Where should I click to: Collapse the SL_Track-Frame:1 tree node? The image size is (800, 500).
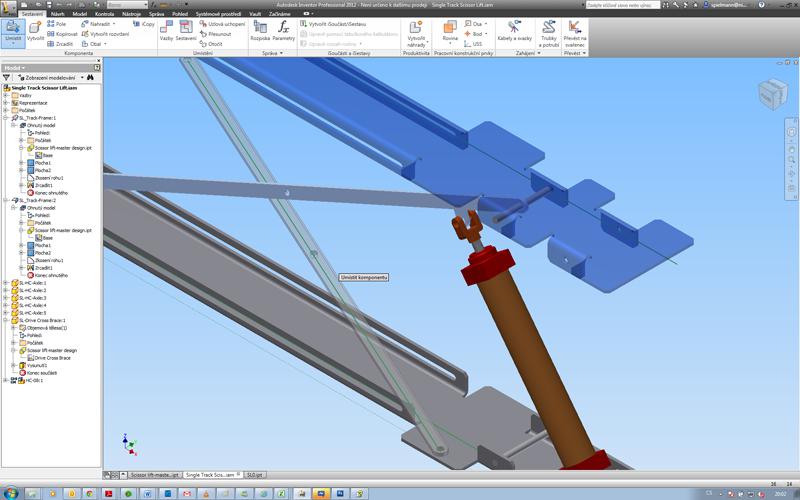6,117
